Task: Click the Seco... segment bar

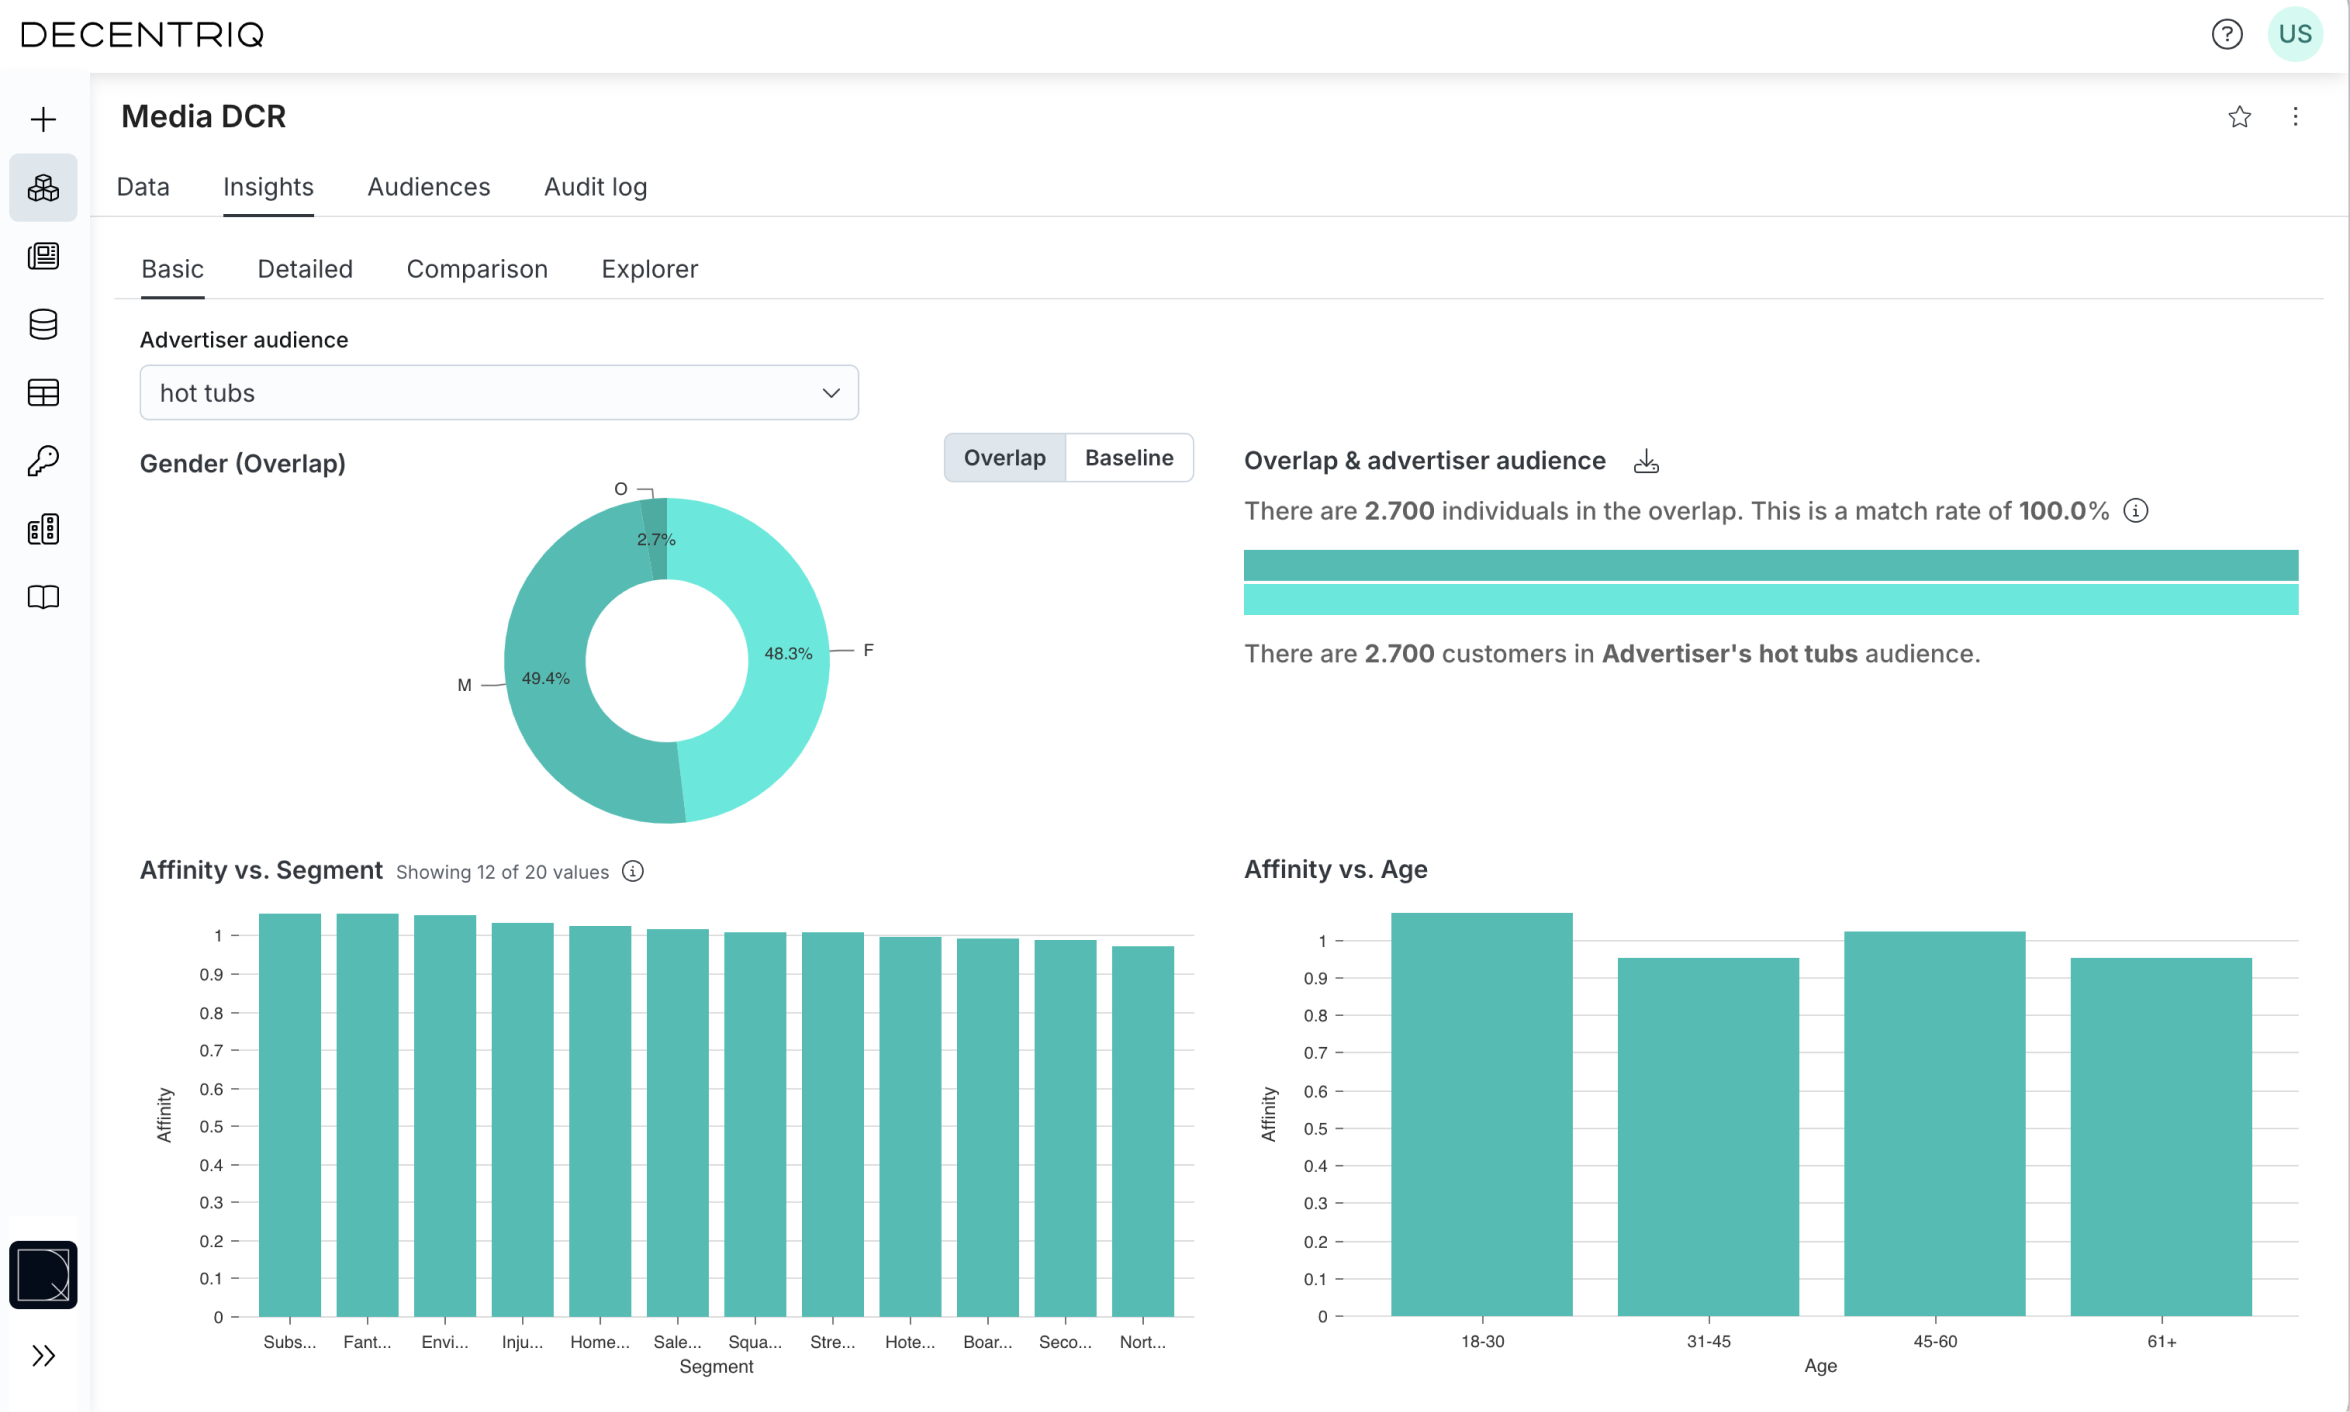Action: point(1065,1128)
